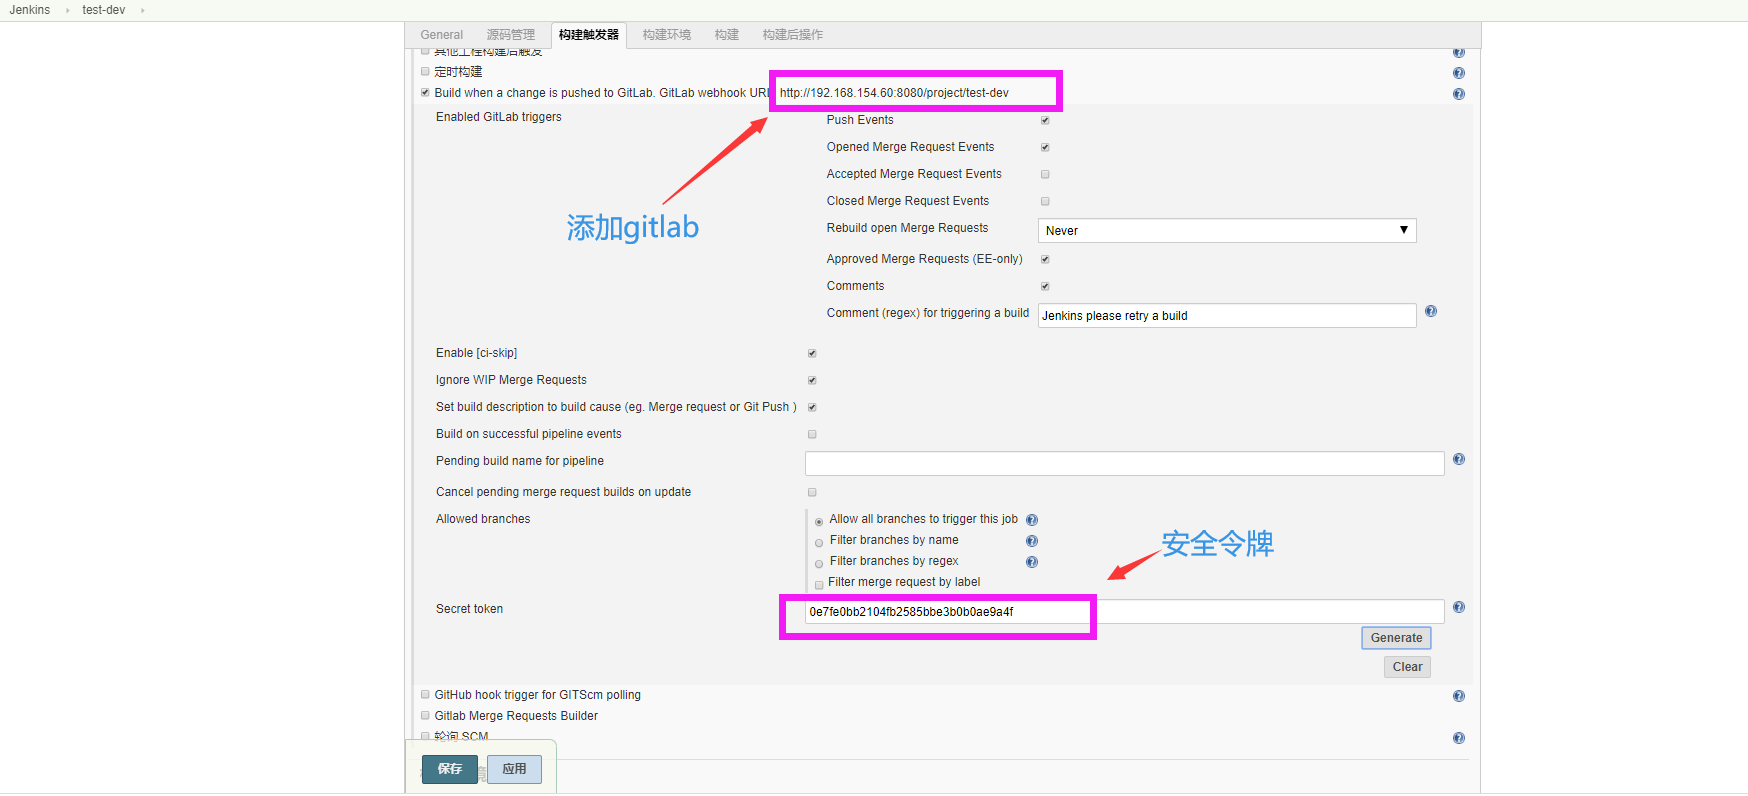Open help for GitHub hook trigger option
The height and width of the screenshot is (796, 1748).
click(1459, 696)
